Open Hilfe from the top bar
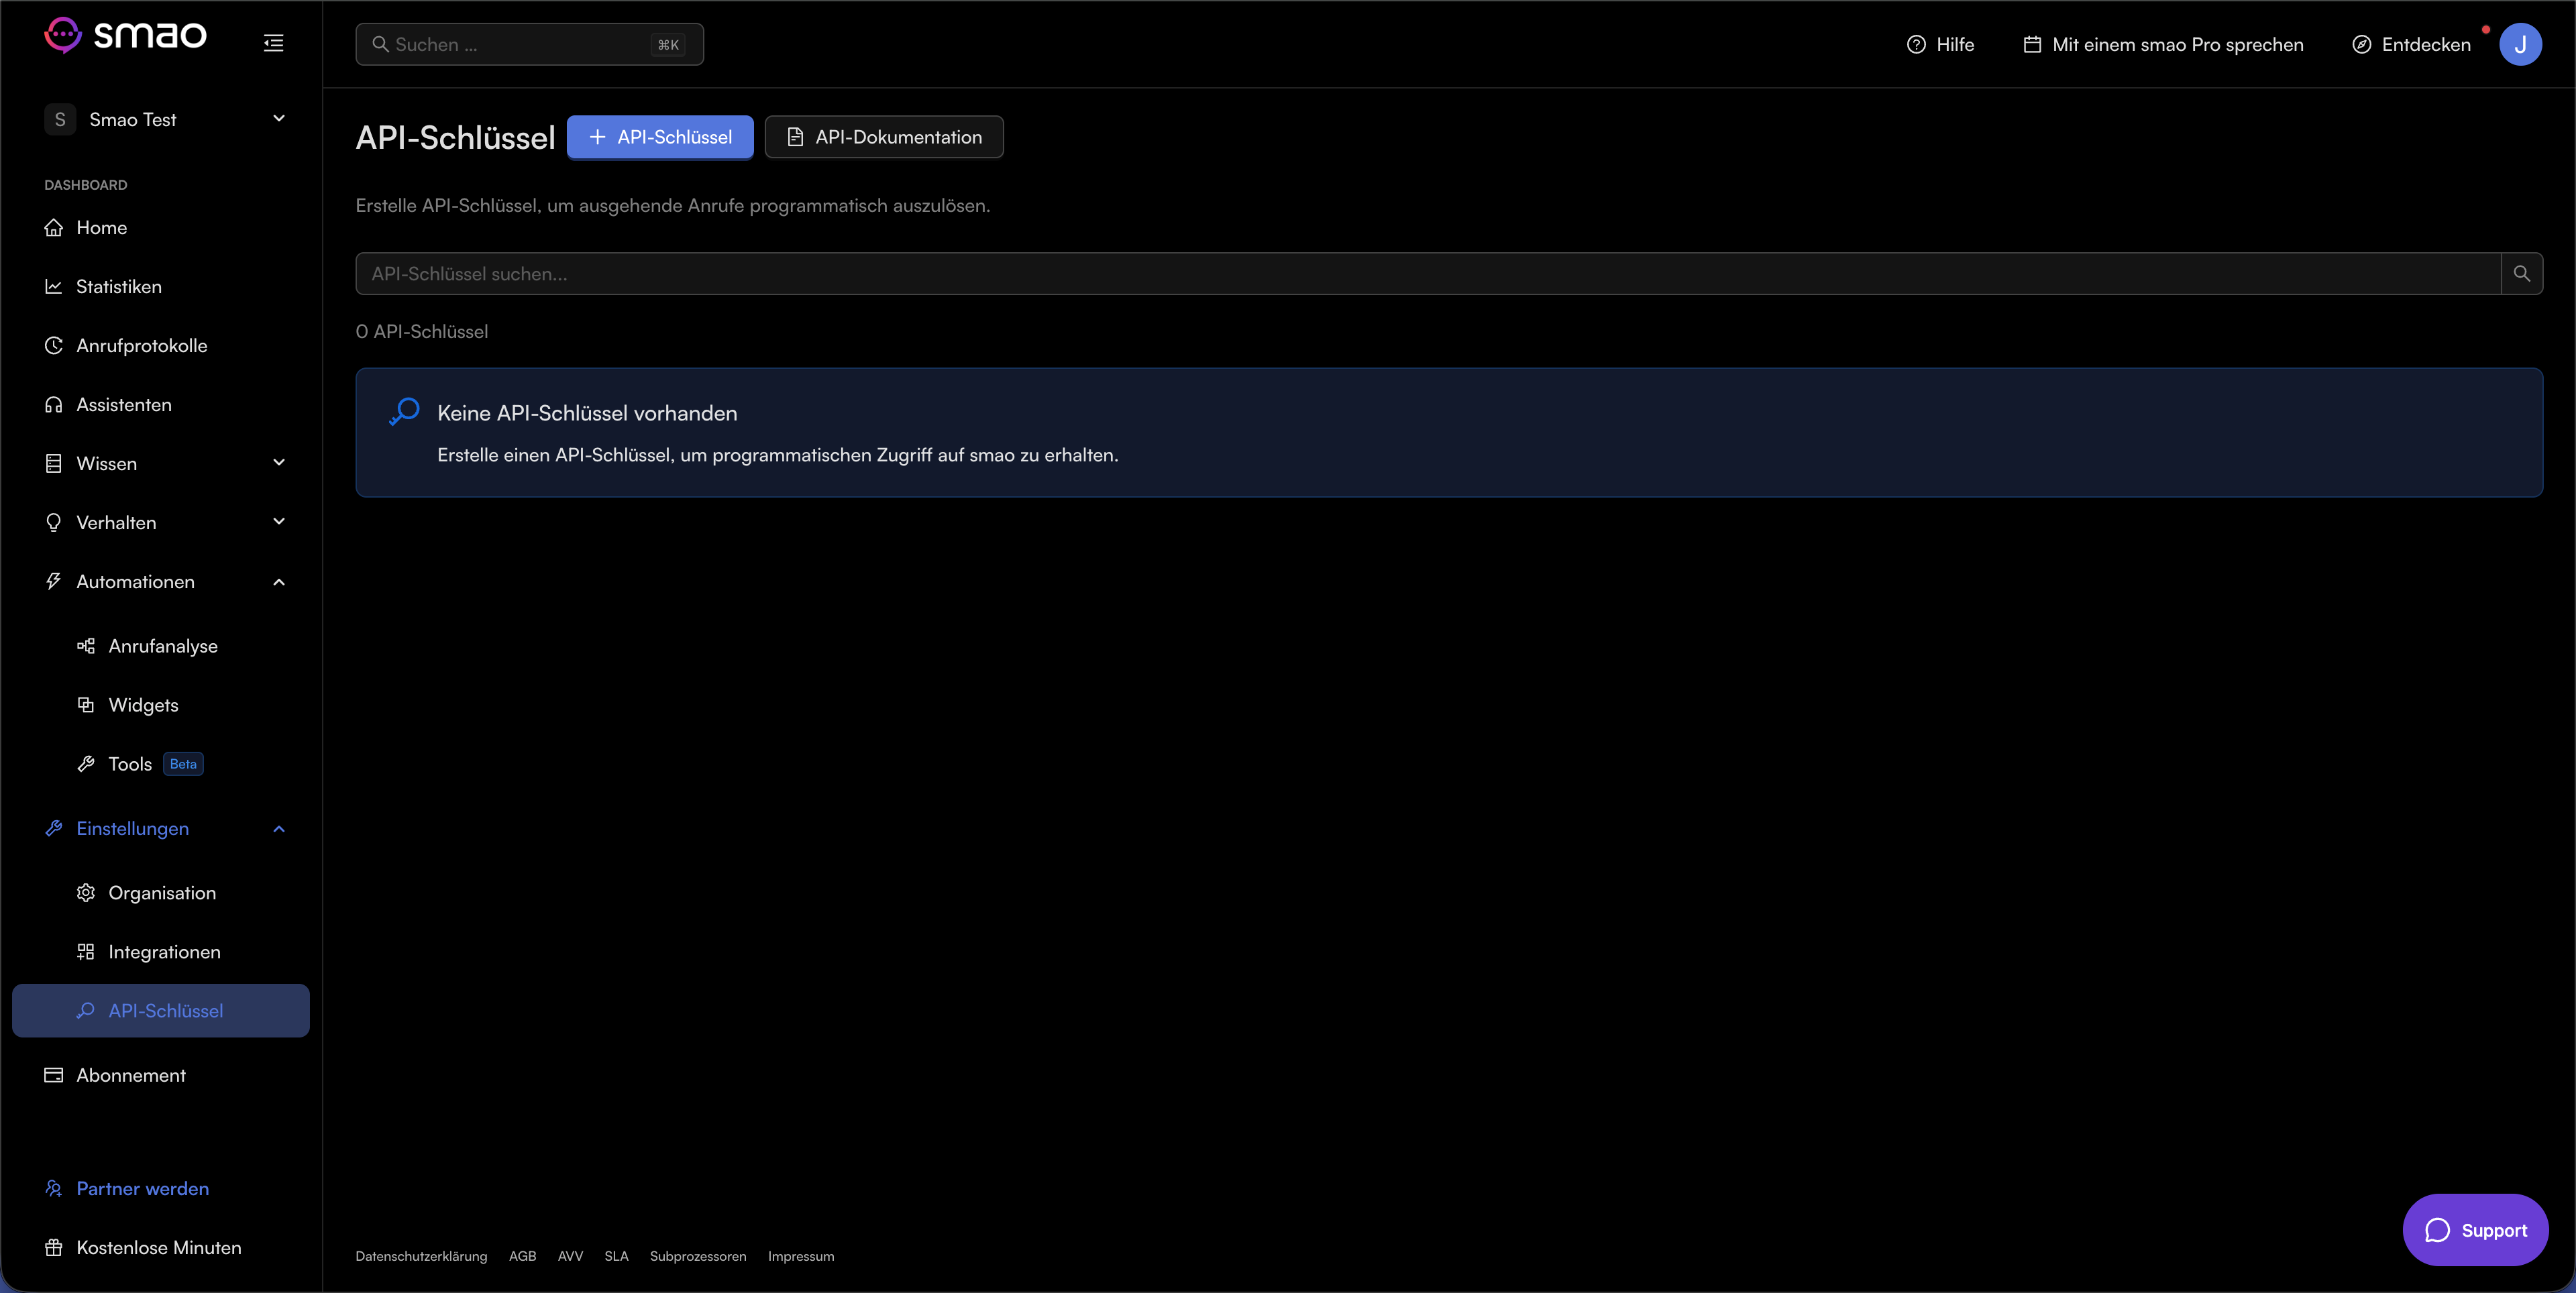The width and height of the screenshot is (2576, 1293). [x=1940, y=44]
